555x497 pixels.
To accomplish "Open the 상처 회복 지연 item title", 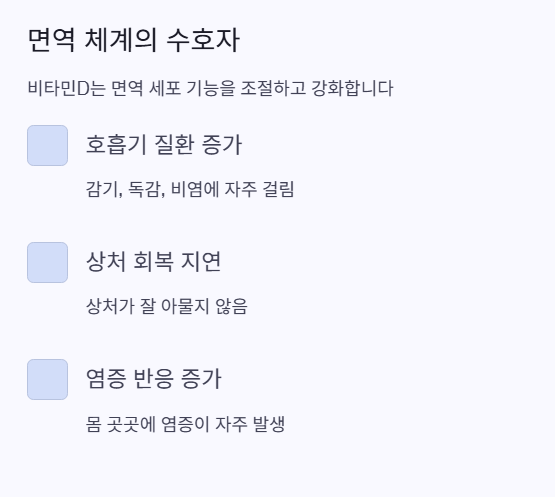I will tap(154, 262).
